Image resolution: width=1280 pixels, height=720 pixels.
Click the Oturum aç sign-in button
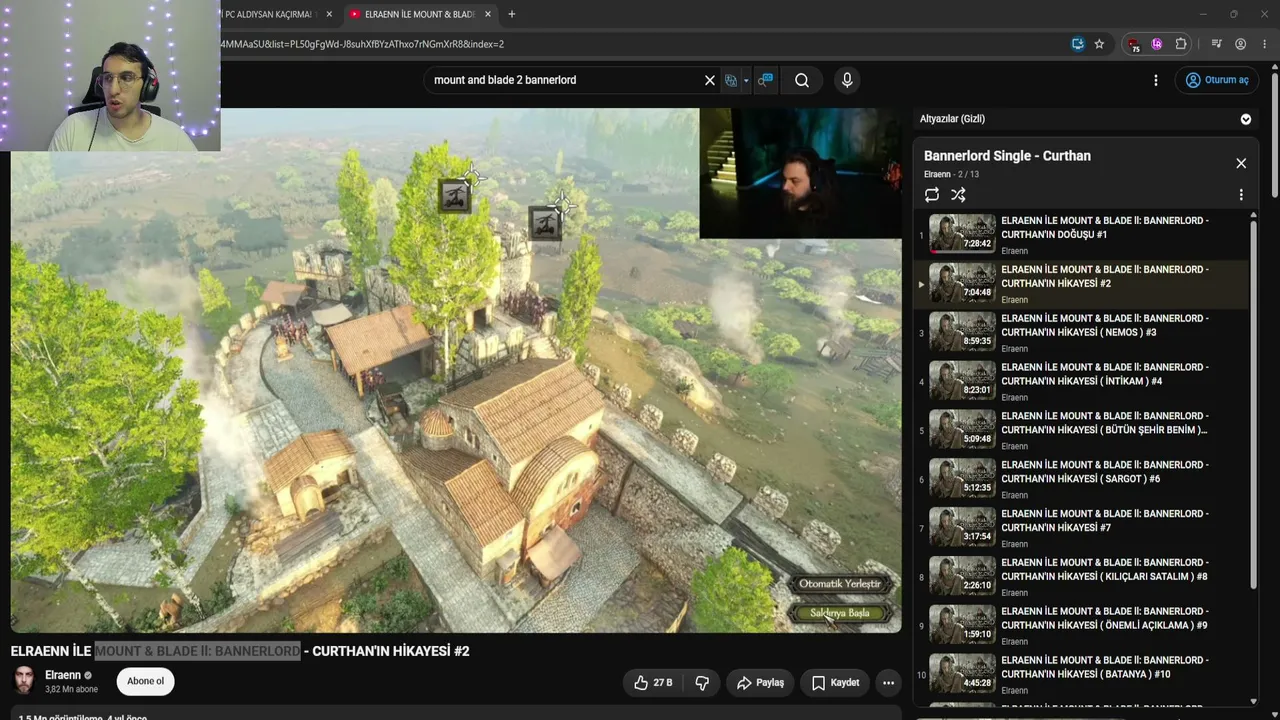tap(1217, 80)
